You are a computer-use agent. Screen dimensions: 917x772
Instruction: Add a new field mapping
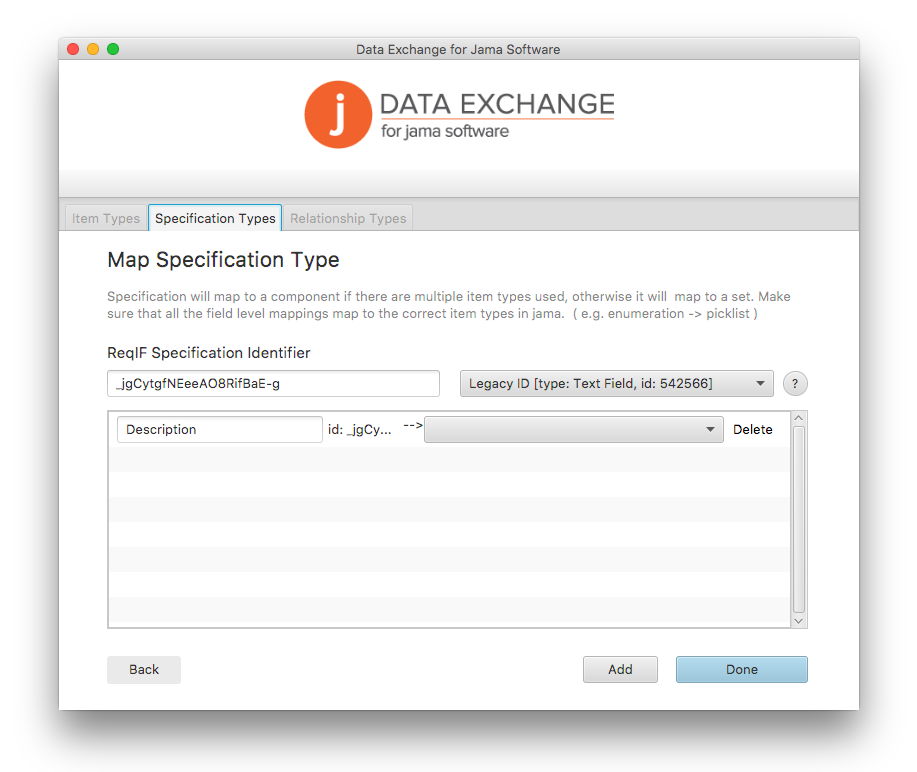pyautogui.click(x=620, y=669)
